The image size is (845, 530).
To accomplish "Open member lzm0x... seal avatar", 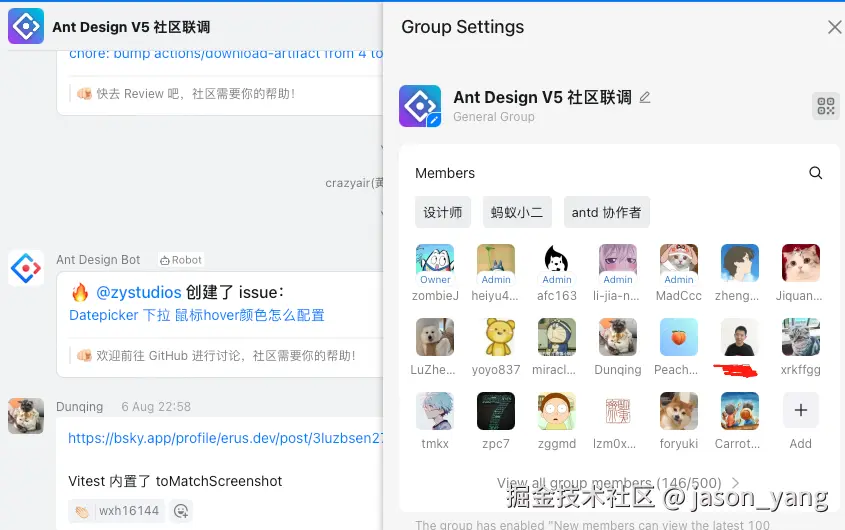I will (618, 411).
